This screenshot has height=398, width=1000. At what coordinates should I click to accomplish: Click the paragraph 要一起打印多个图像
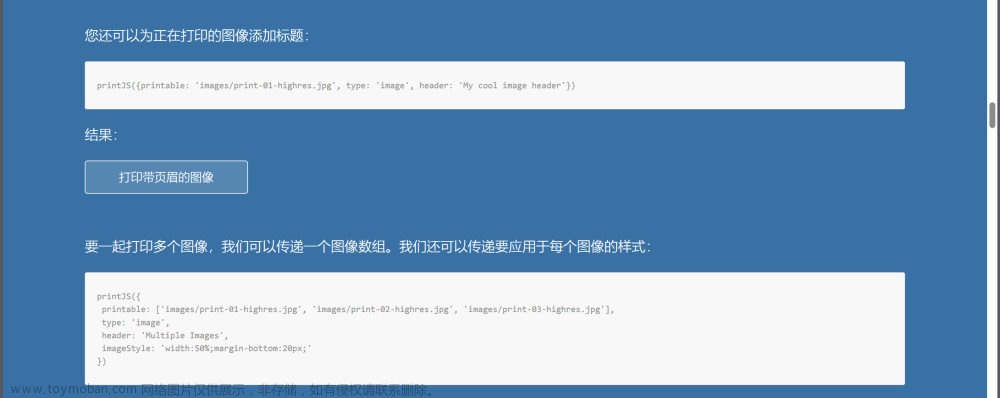point(367,247)
